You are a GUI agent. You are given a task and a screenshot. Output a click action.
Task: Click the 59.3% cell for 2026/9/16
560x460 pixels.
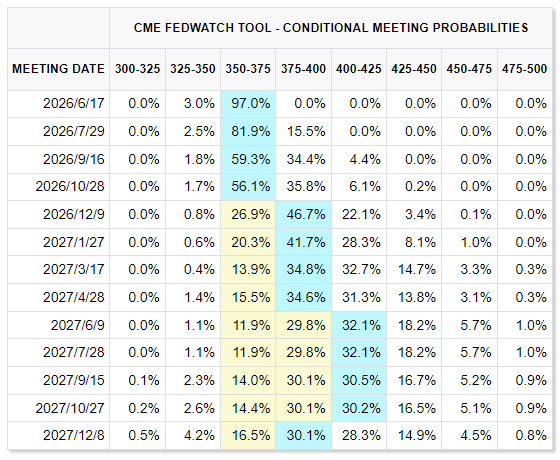point(248,160)
